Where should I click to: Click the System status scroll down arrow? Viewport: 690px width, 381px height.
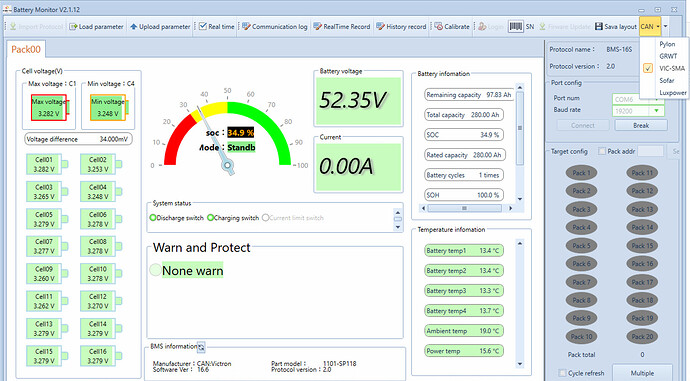(x=398, y=227)
